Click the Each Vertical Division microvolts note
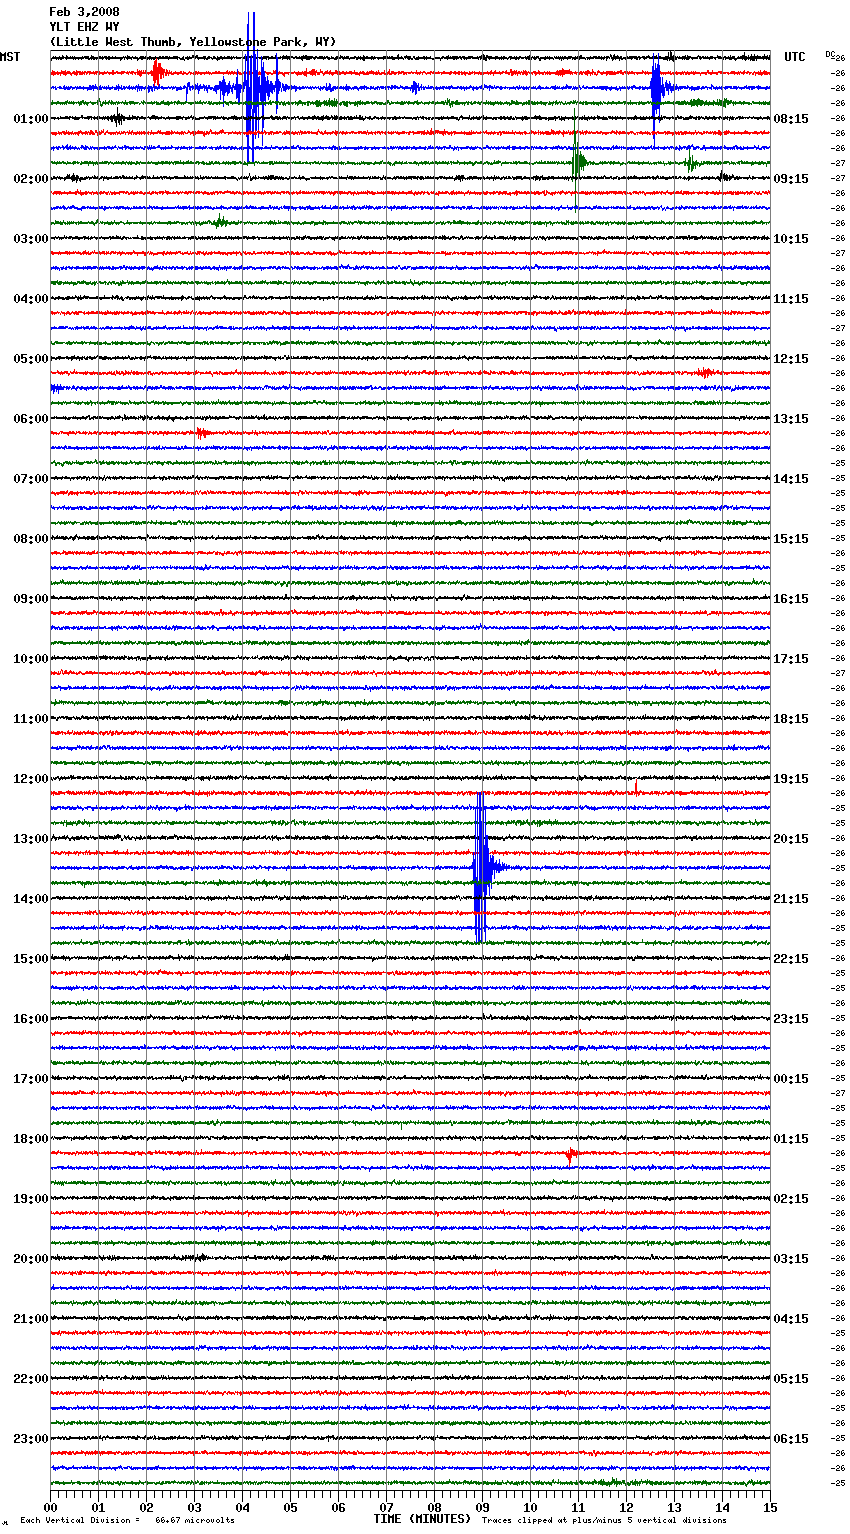850x1534 pixels. pyautogui.click(x=128, y=1521)
